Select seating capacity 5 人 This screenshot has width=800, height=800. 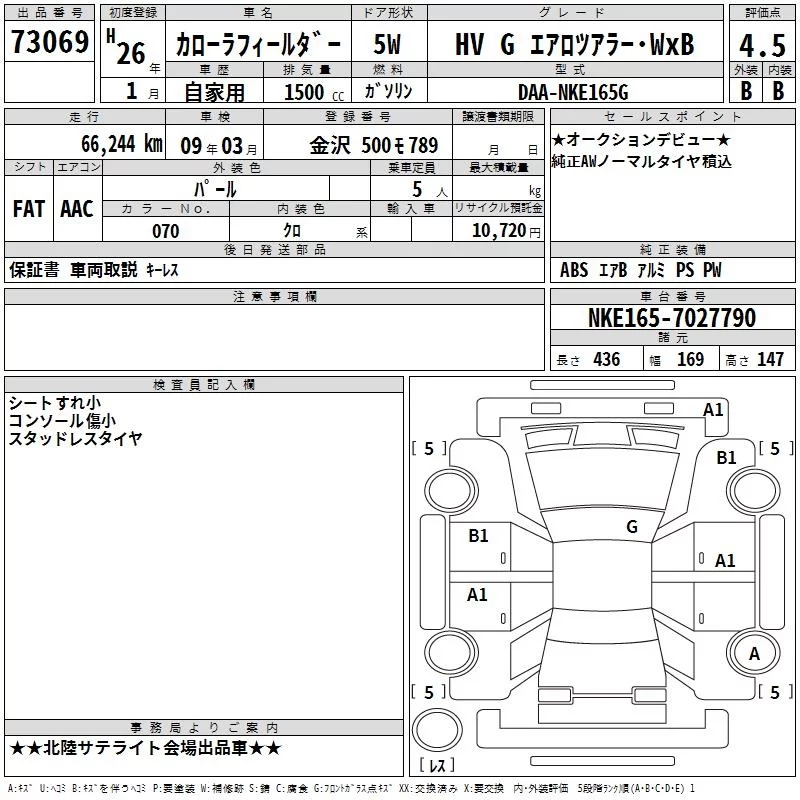(x=430, y=190)
